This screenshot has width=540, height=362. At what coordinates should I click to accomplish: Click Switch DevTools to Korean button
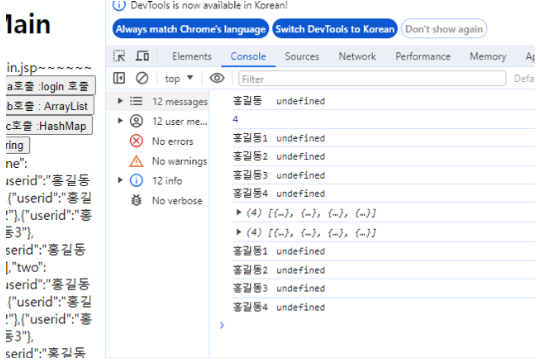(335, 29)
